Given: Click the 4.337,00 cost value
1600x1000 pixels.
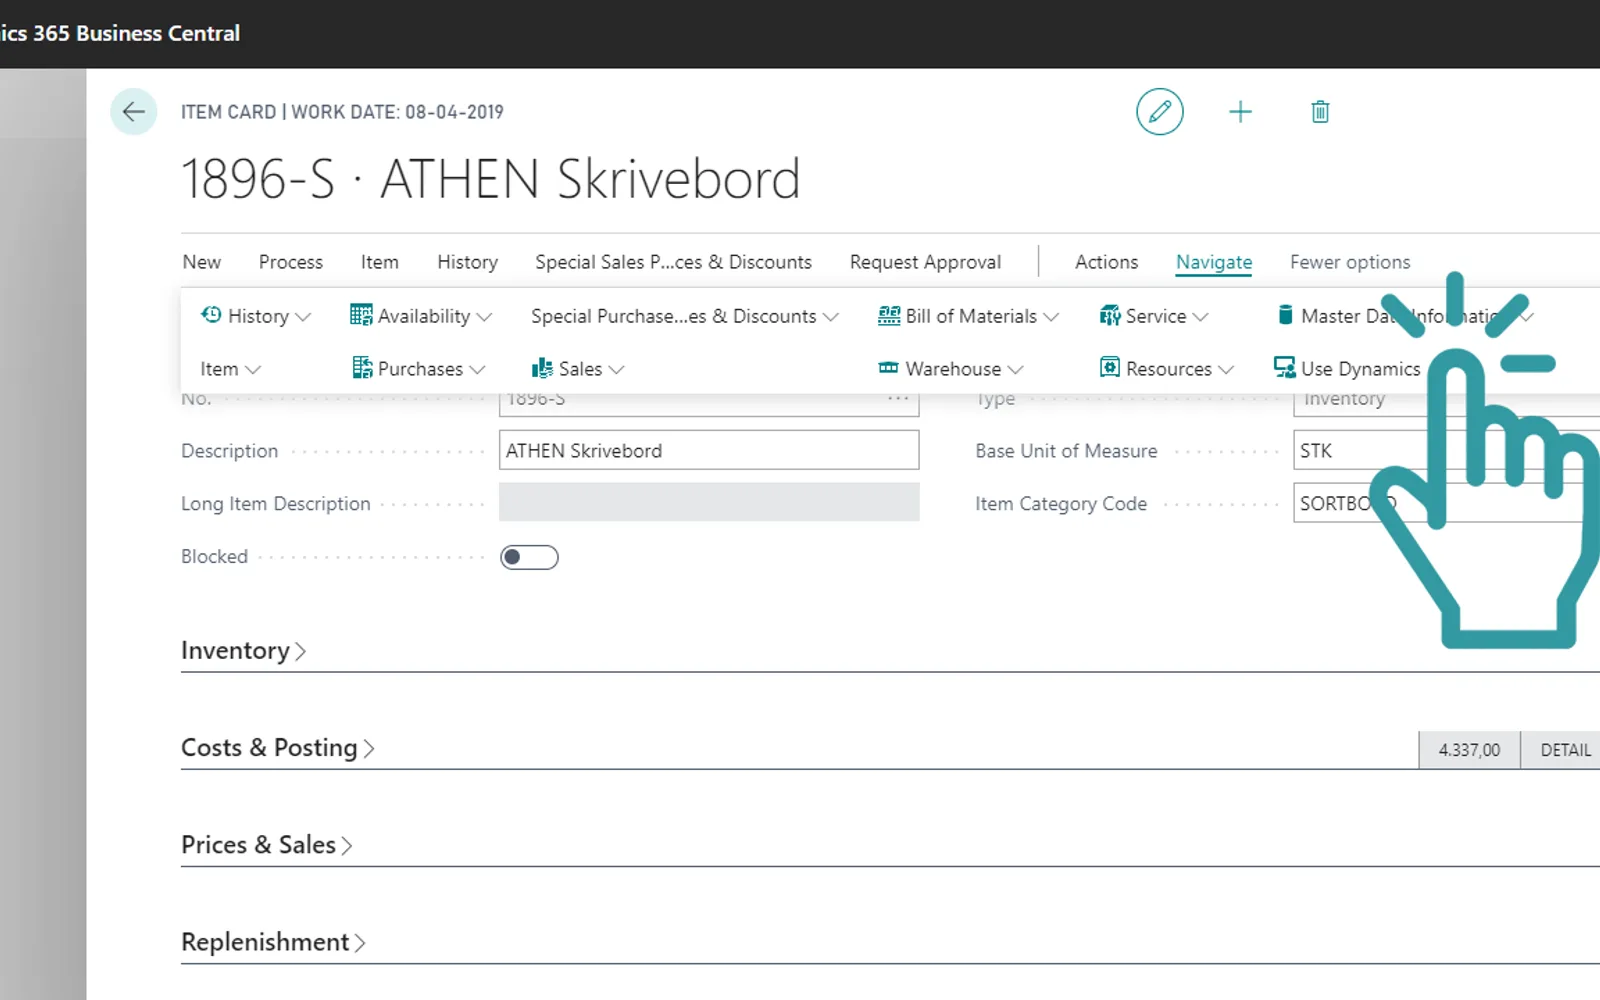Looking at the screenshot, I should click(1469, 750).
